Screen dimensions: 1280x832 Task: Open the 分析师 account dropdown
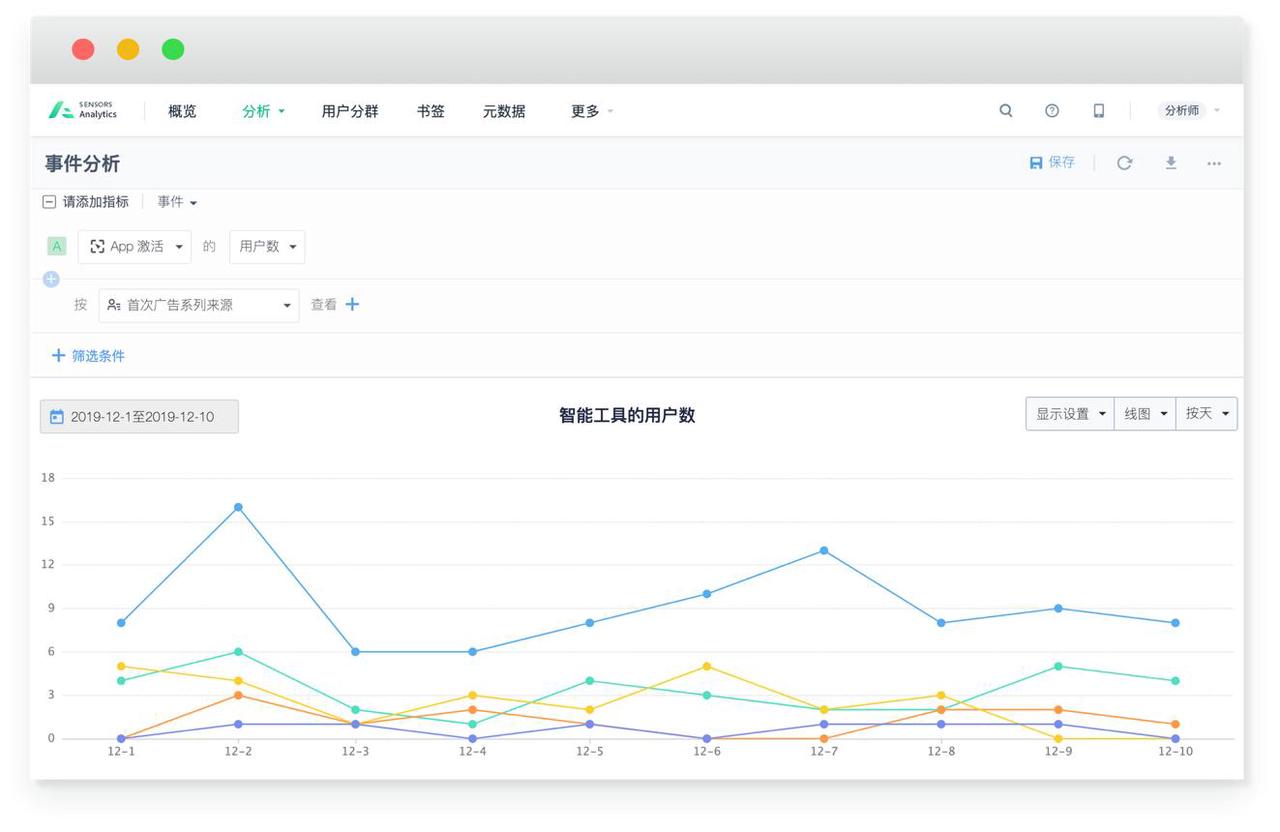coord(1191,111)
